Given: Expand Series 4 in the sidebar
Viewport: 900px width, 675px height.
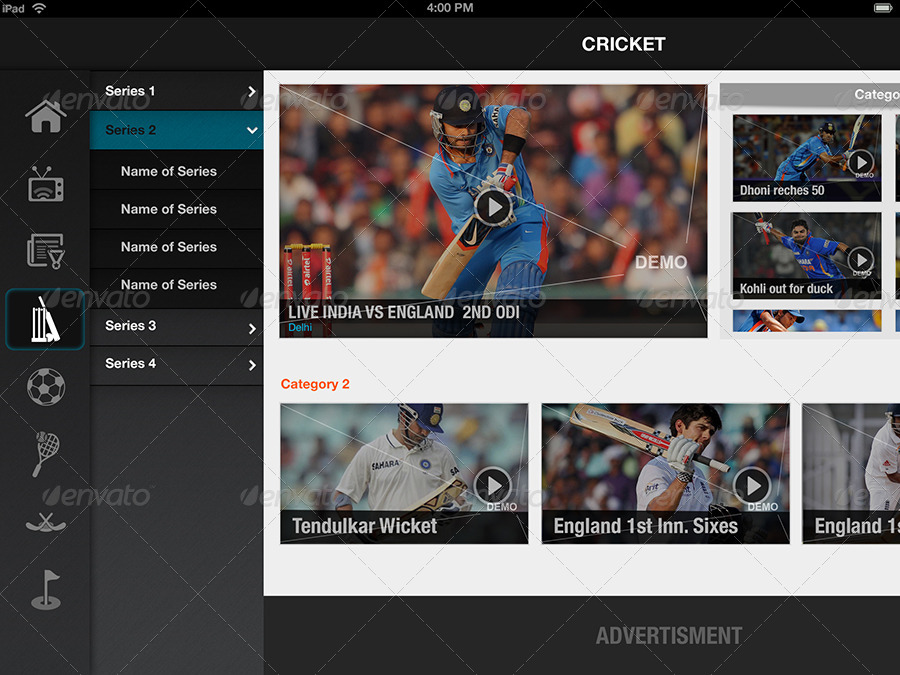Looking at the screenshot, I should tap(176, 364).
